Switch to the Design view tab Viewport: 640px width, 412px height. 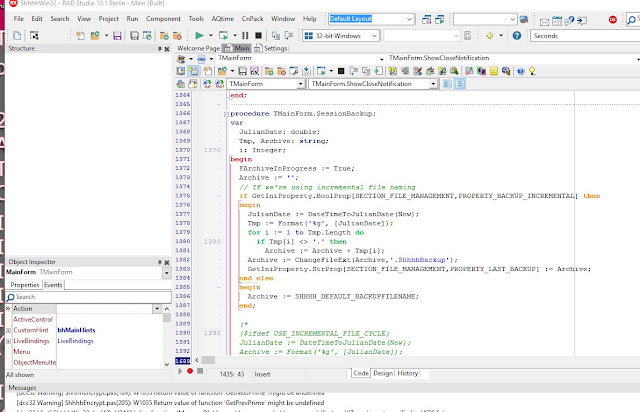tap(382, 373)
